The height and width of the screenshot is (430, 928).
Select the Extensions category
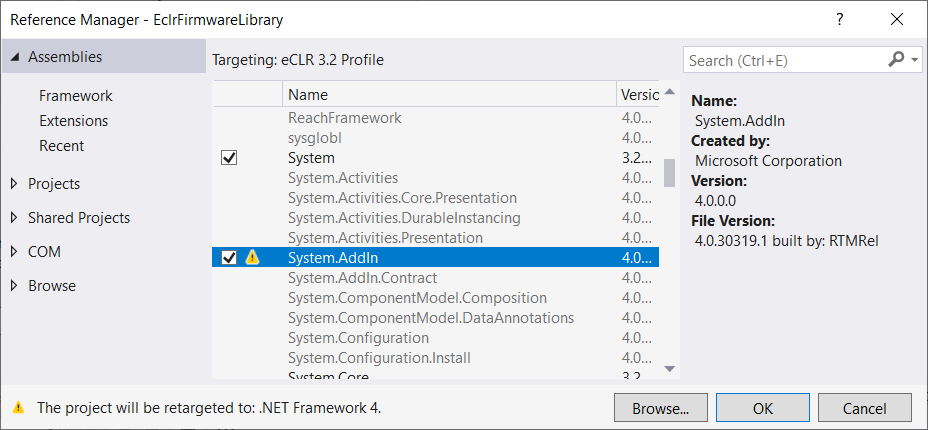click(73, 121)
